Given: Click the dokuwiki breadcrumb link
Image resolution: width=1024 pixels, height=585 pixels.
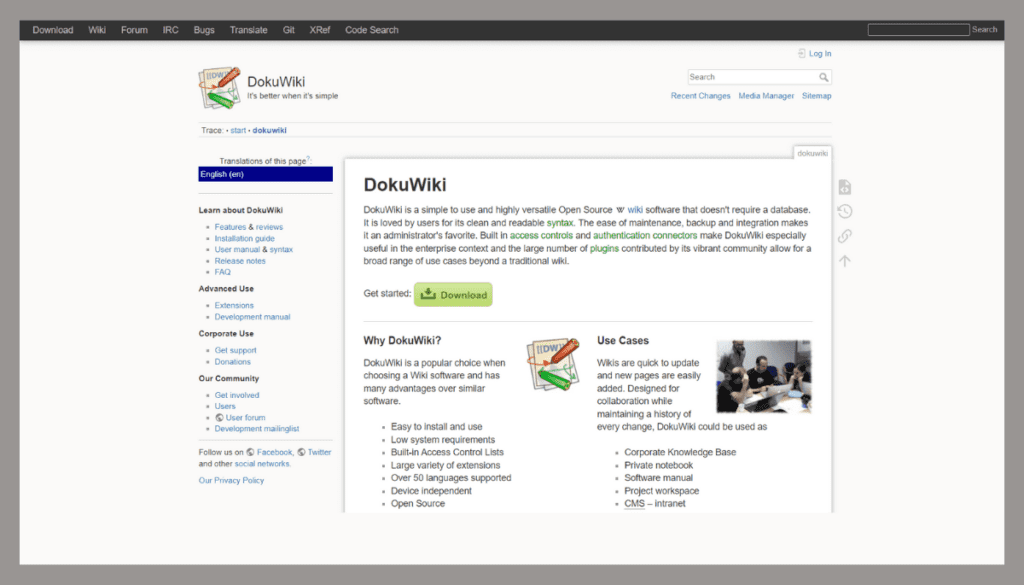Looking at the screenshot, I should (269, 131).
